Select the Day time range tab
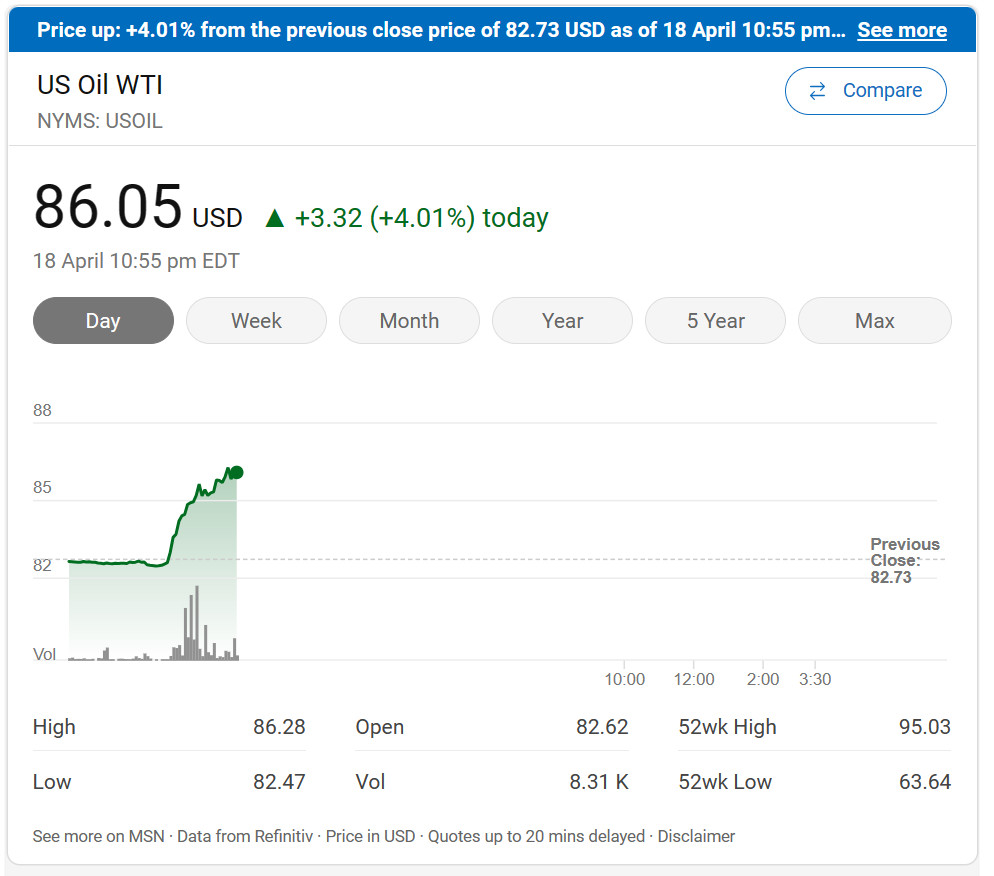The height and width of the screenshot is (876, 994). (x=103, y=321)
